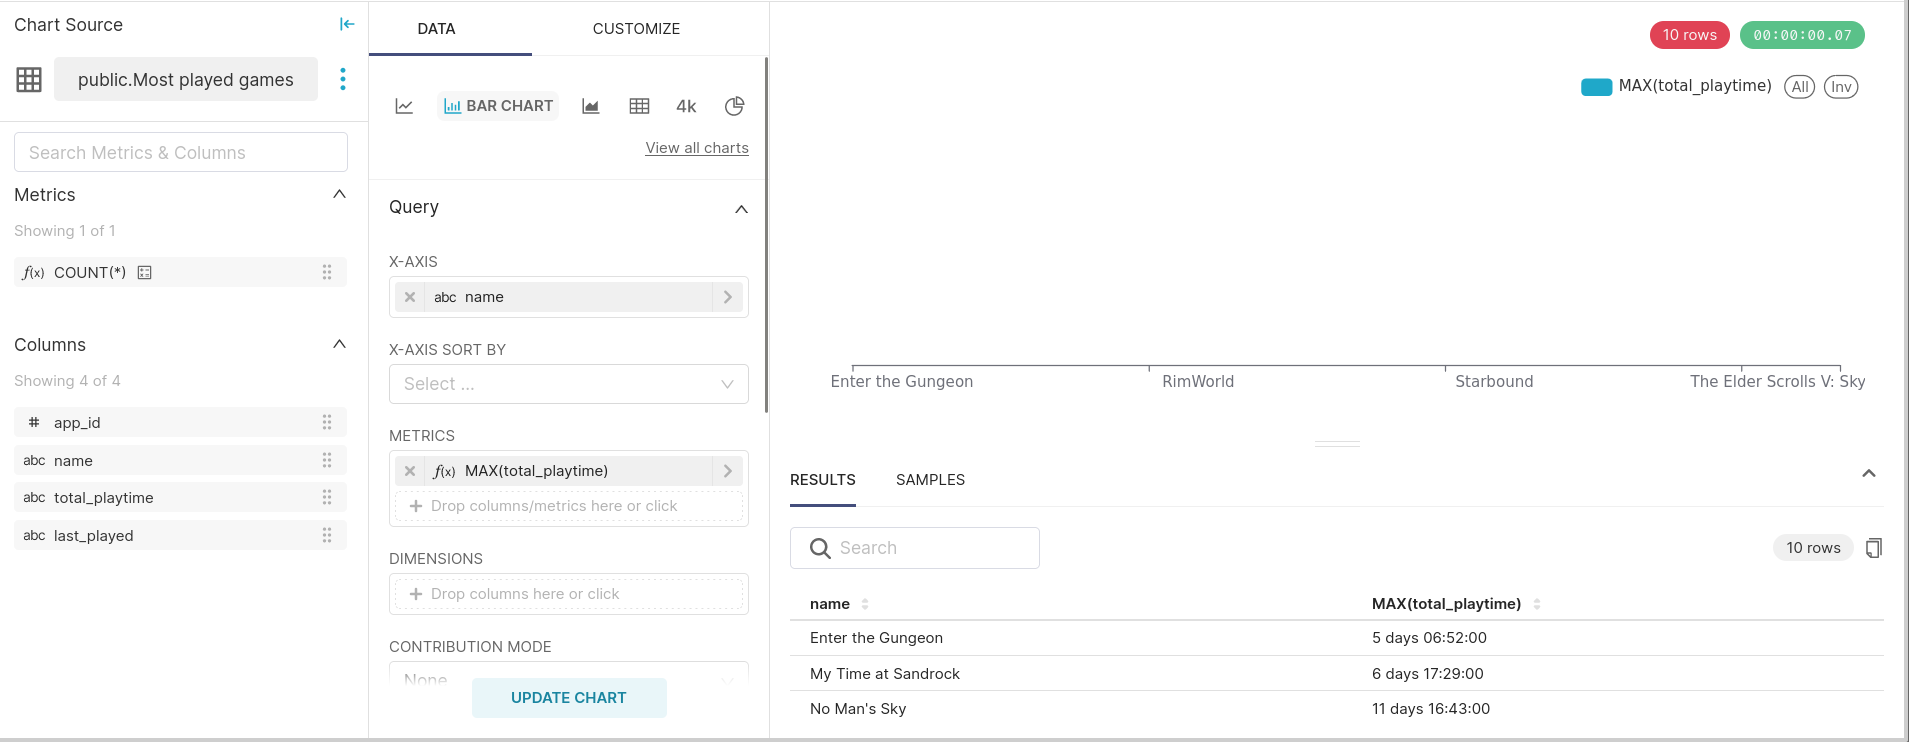Viewport: 1909px width, 742px height.
Task: Click the No Man's Sky result row
Action: (1337, 708)
